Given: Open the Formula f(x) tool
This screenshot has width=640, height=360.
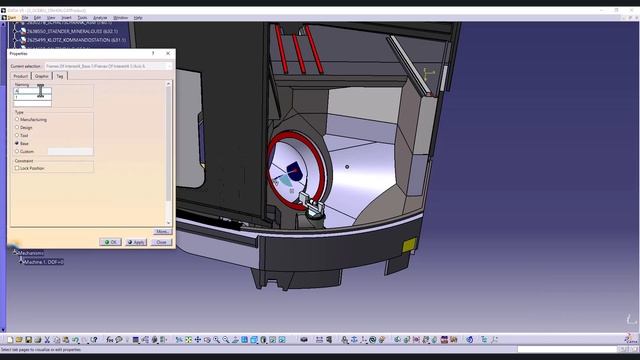Looking at the screenshot, I should pyautogui.click(x=109, y=340).
